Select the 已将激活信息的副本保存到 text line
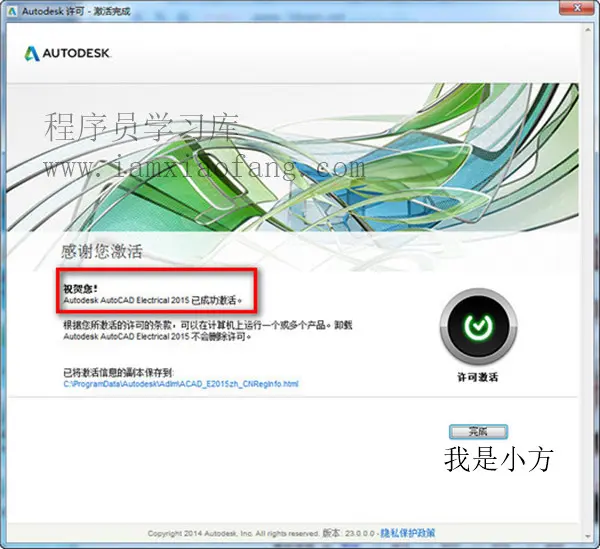This screenshot has width=600, height=549. click(x=119, y=372)
